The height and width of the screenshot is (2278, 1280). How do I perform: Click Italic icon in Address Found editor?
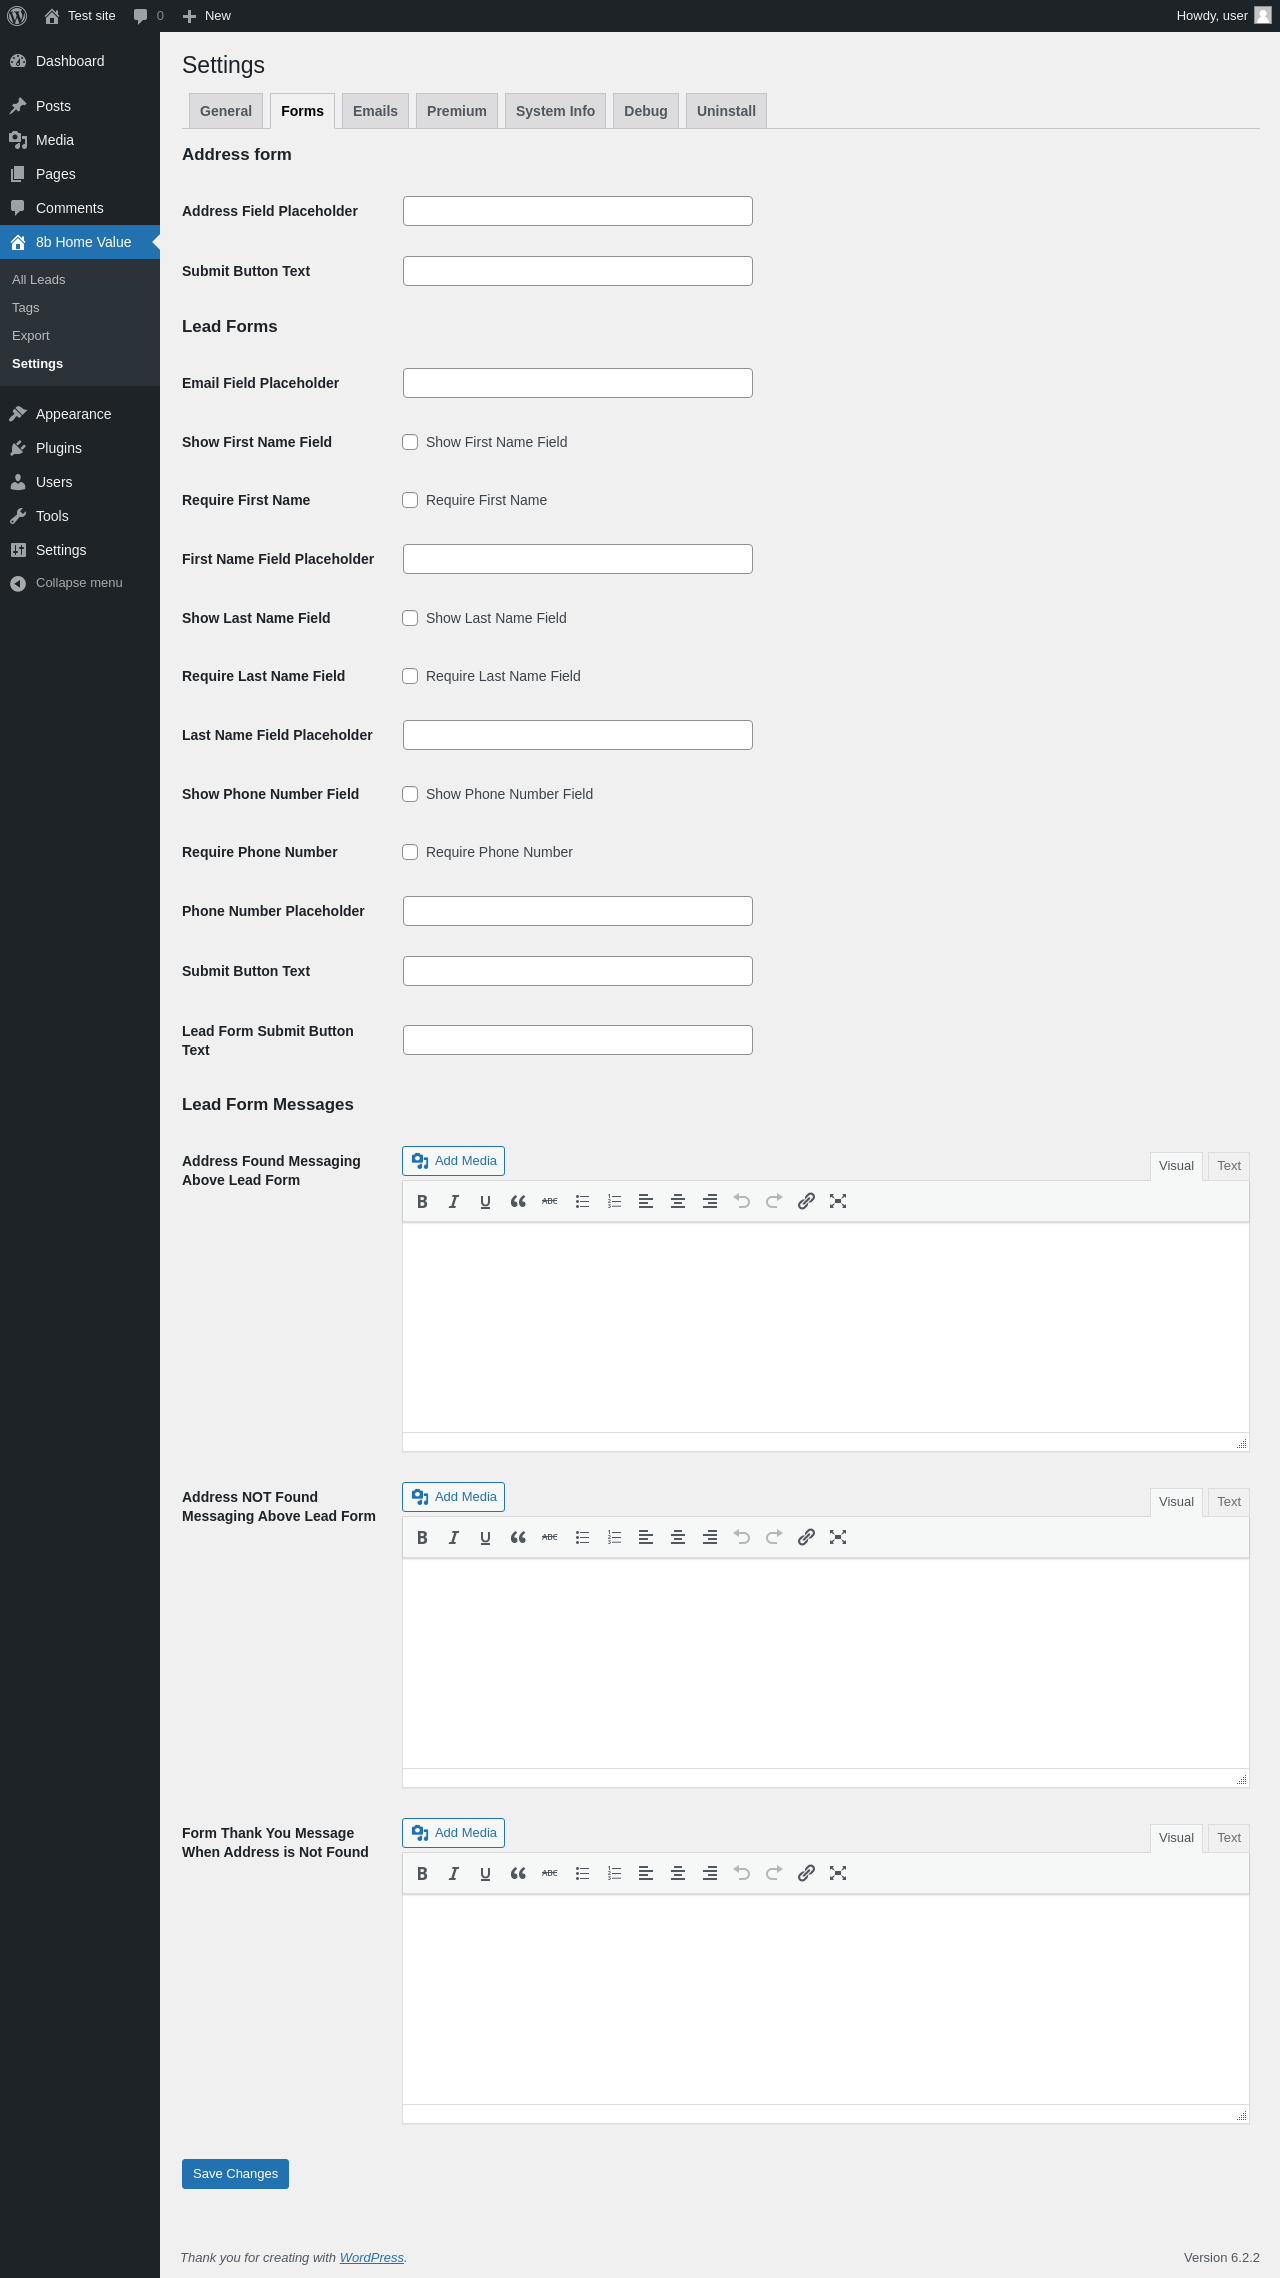pos(454,1201)
